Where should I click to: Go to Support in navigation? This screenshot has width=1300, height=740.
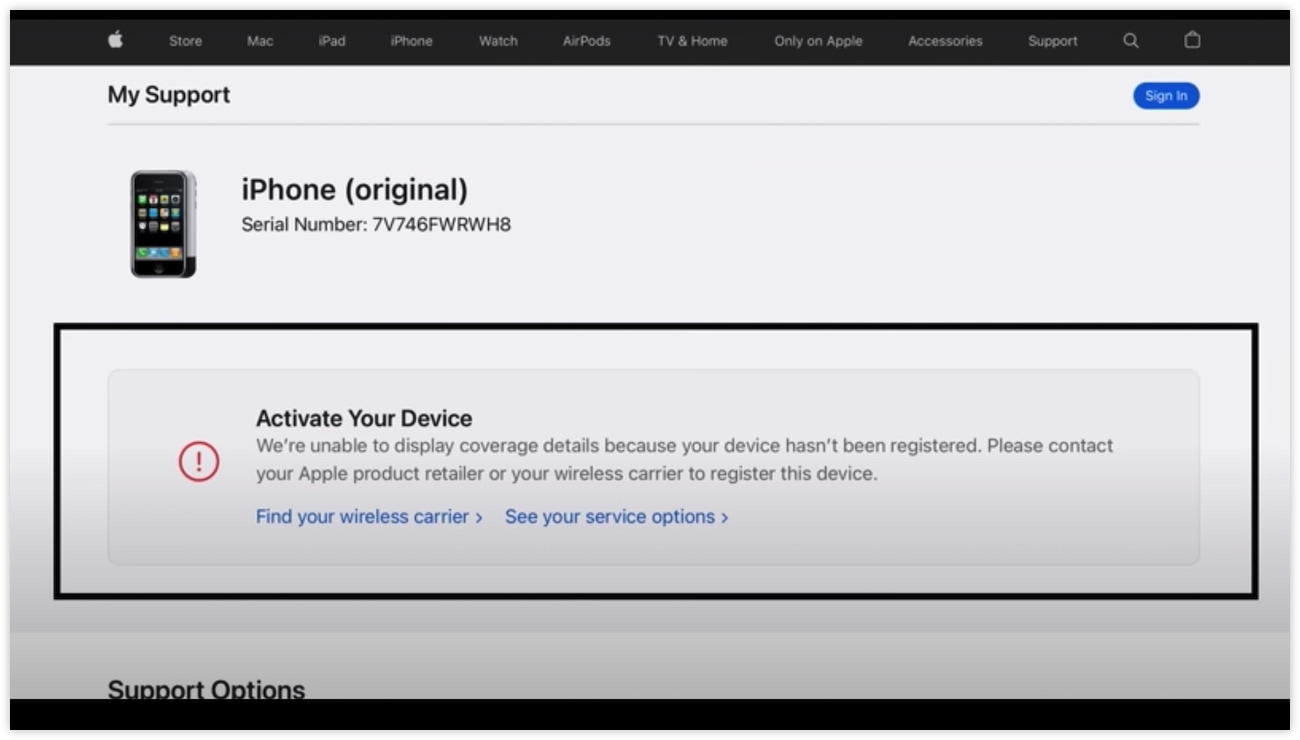click(1053, 41)
